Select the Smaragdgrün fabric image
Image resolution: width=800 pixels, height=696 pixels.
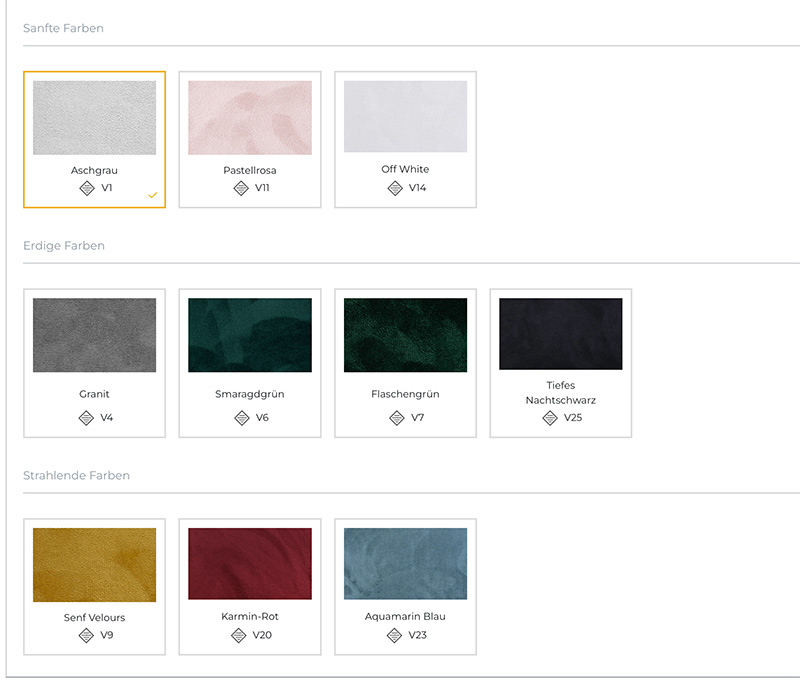click(250, 335)
